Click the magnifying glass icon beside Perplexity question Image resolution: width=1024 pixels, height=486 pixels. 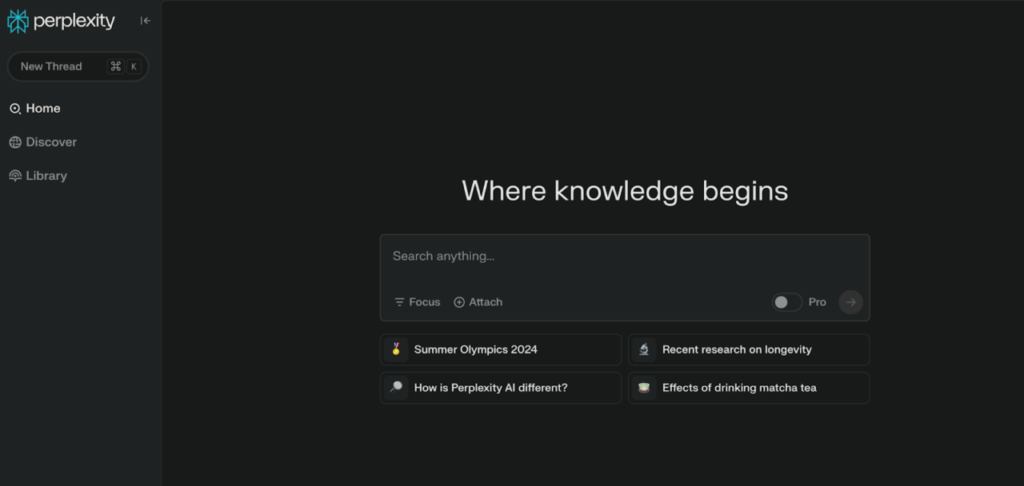(x=396, y=388)
